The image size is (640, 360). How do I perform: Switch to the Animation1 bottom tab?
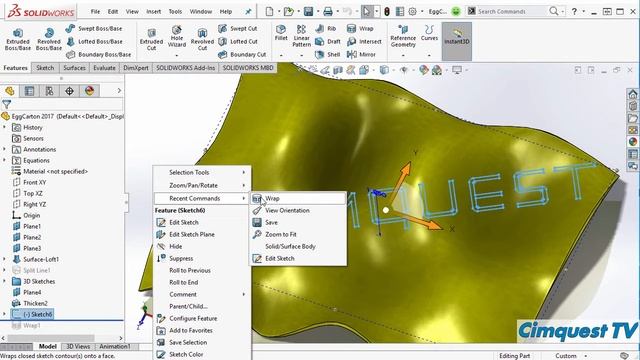click(115, 346)
